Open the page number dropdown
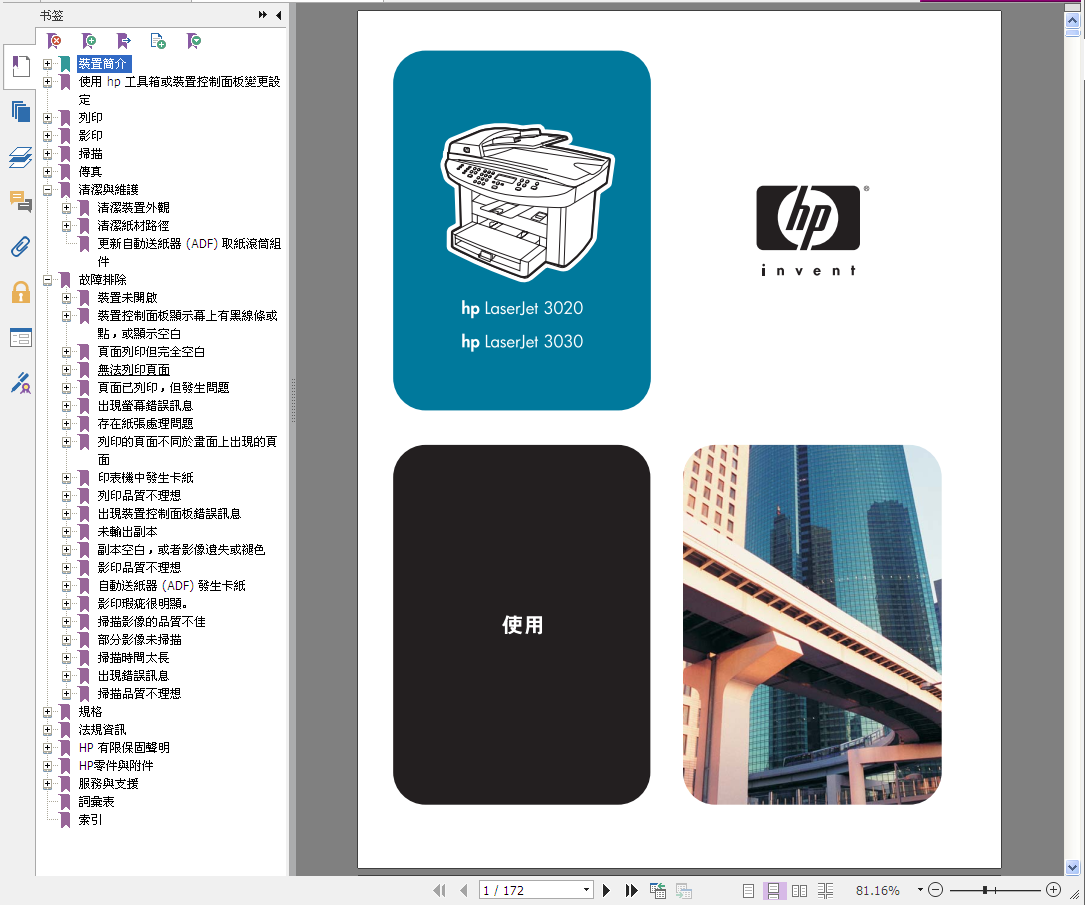The image size is (1085, 905). (x=587, y=890)
